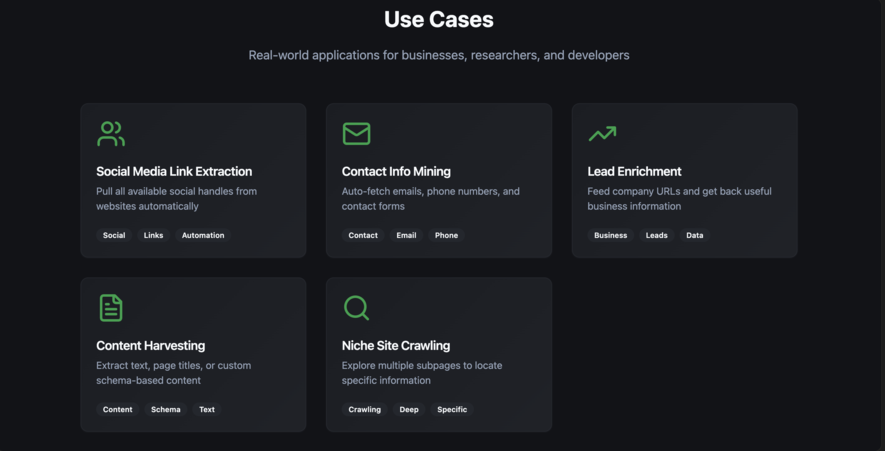Open the Social Media Link Extraction heading
This screenshot has height=451, width=885.
pos(174,171)
